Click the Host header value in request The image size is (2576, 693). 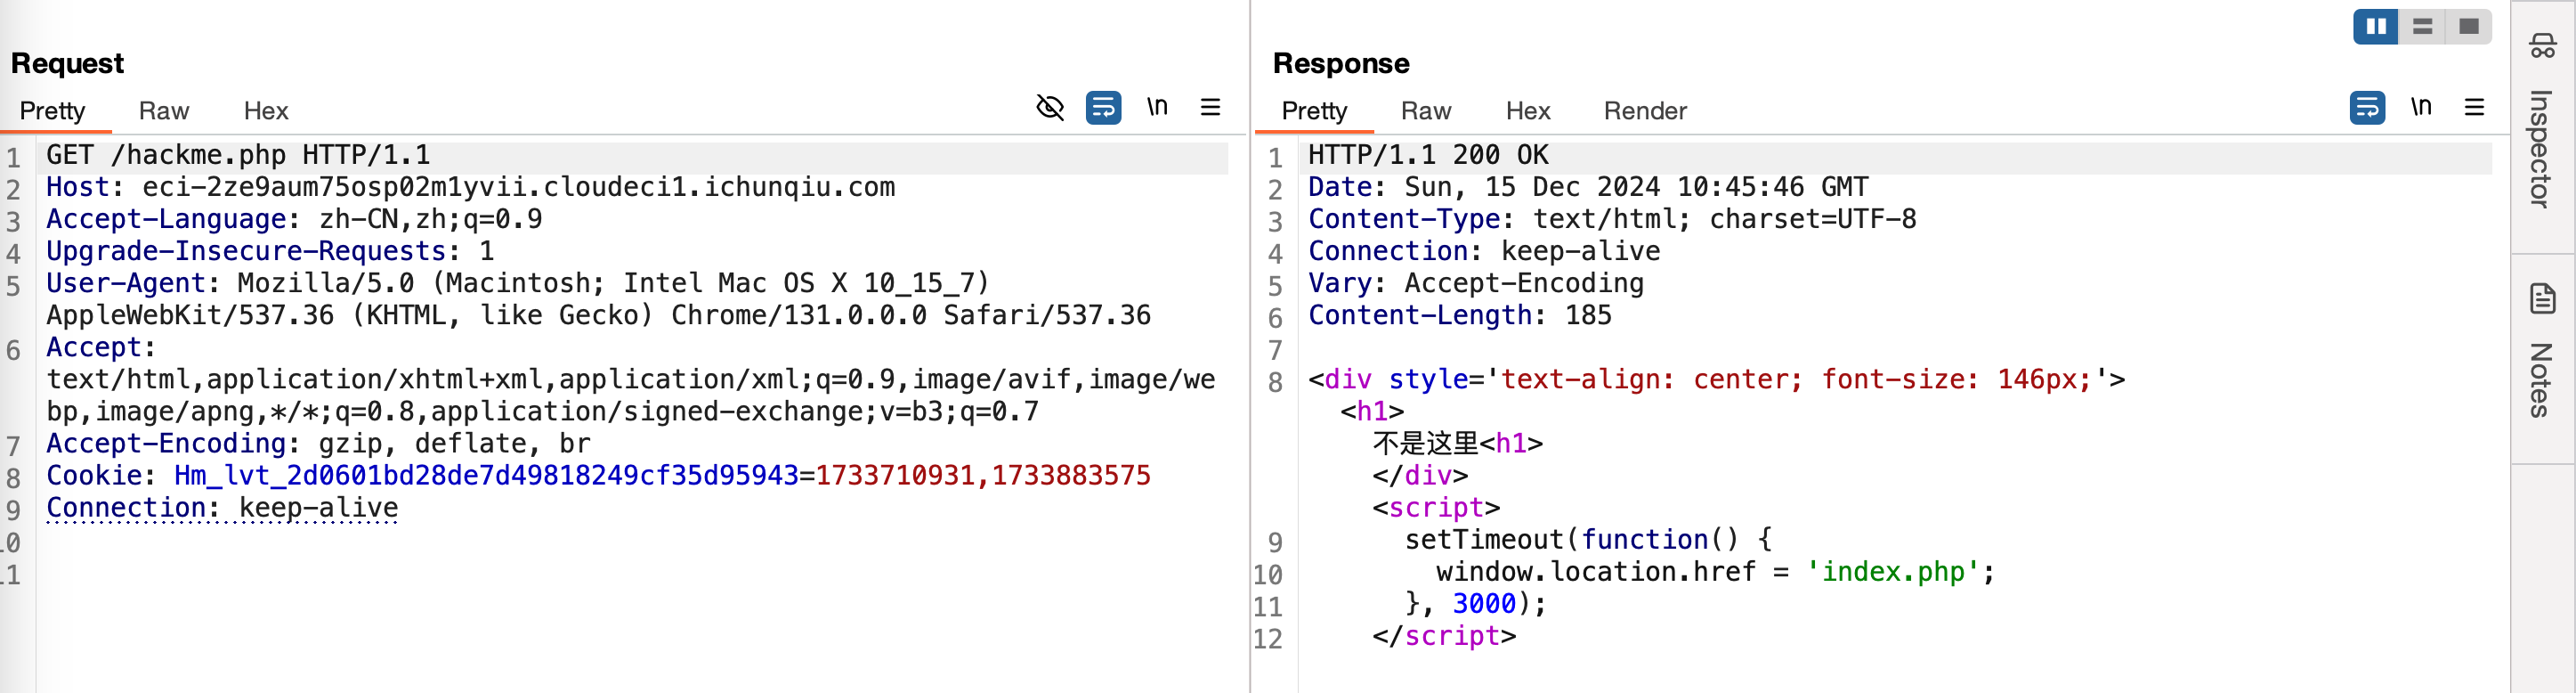pyautogui.click(x=518, y=187)
